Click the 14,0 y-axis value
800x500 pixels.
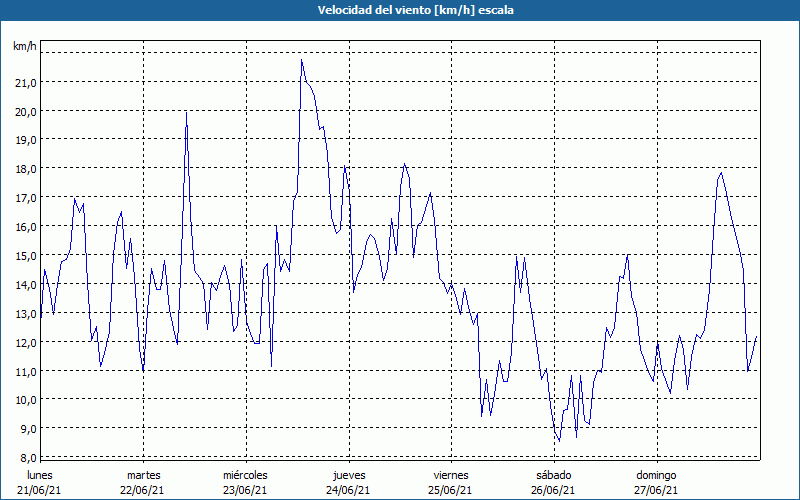tap(26, 285)
